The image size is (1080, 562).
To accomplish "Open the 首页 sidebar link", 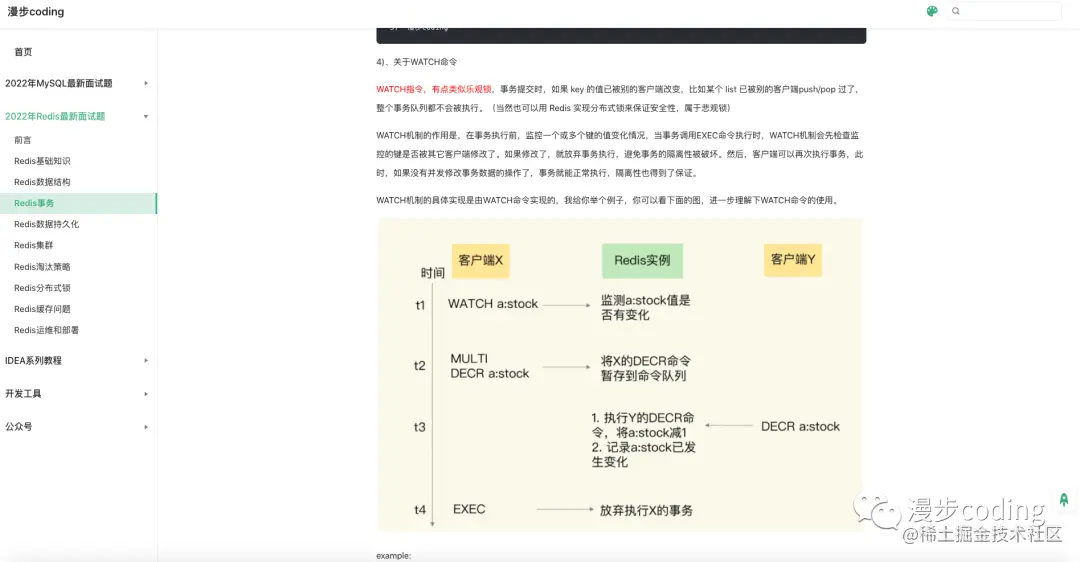I will (x=23, y=52).
